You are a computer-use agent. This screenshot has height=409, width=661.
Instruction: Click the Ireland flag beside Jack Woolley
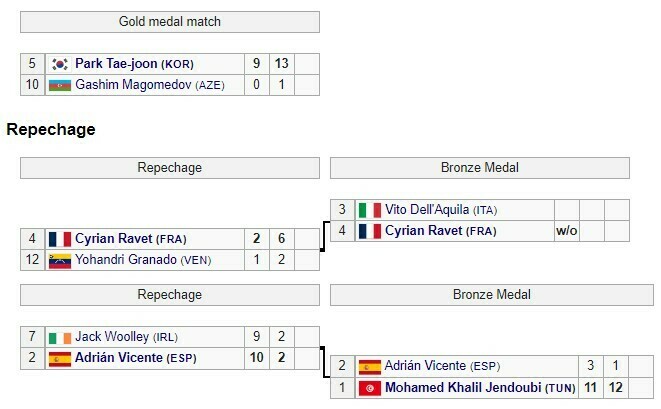click(60, 337)
